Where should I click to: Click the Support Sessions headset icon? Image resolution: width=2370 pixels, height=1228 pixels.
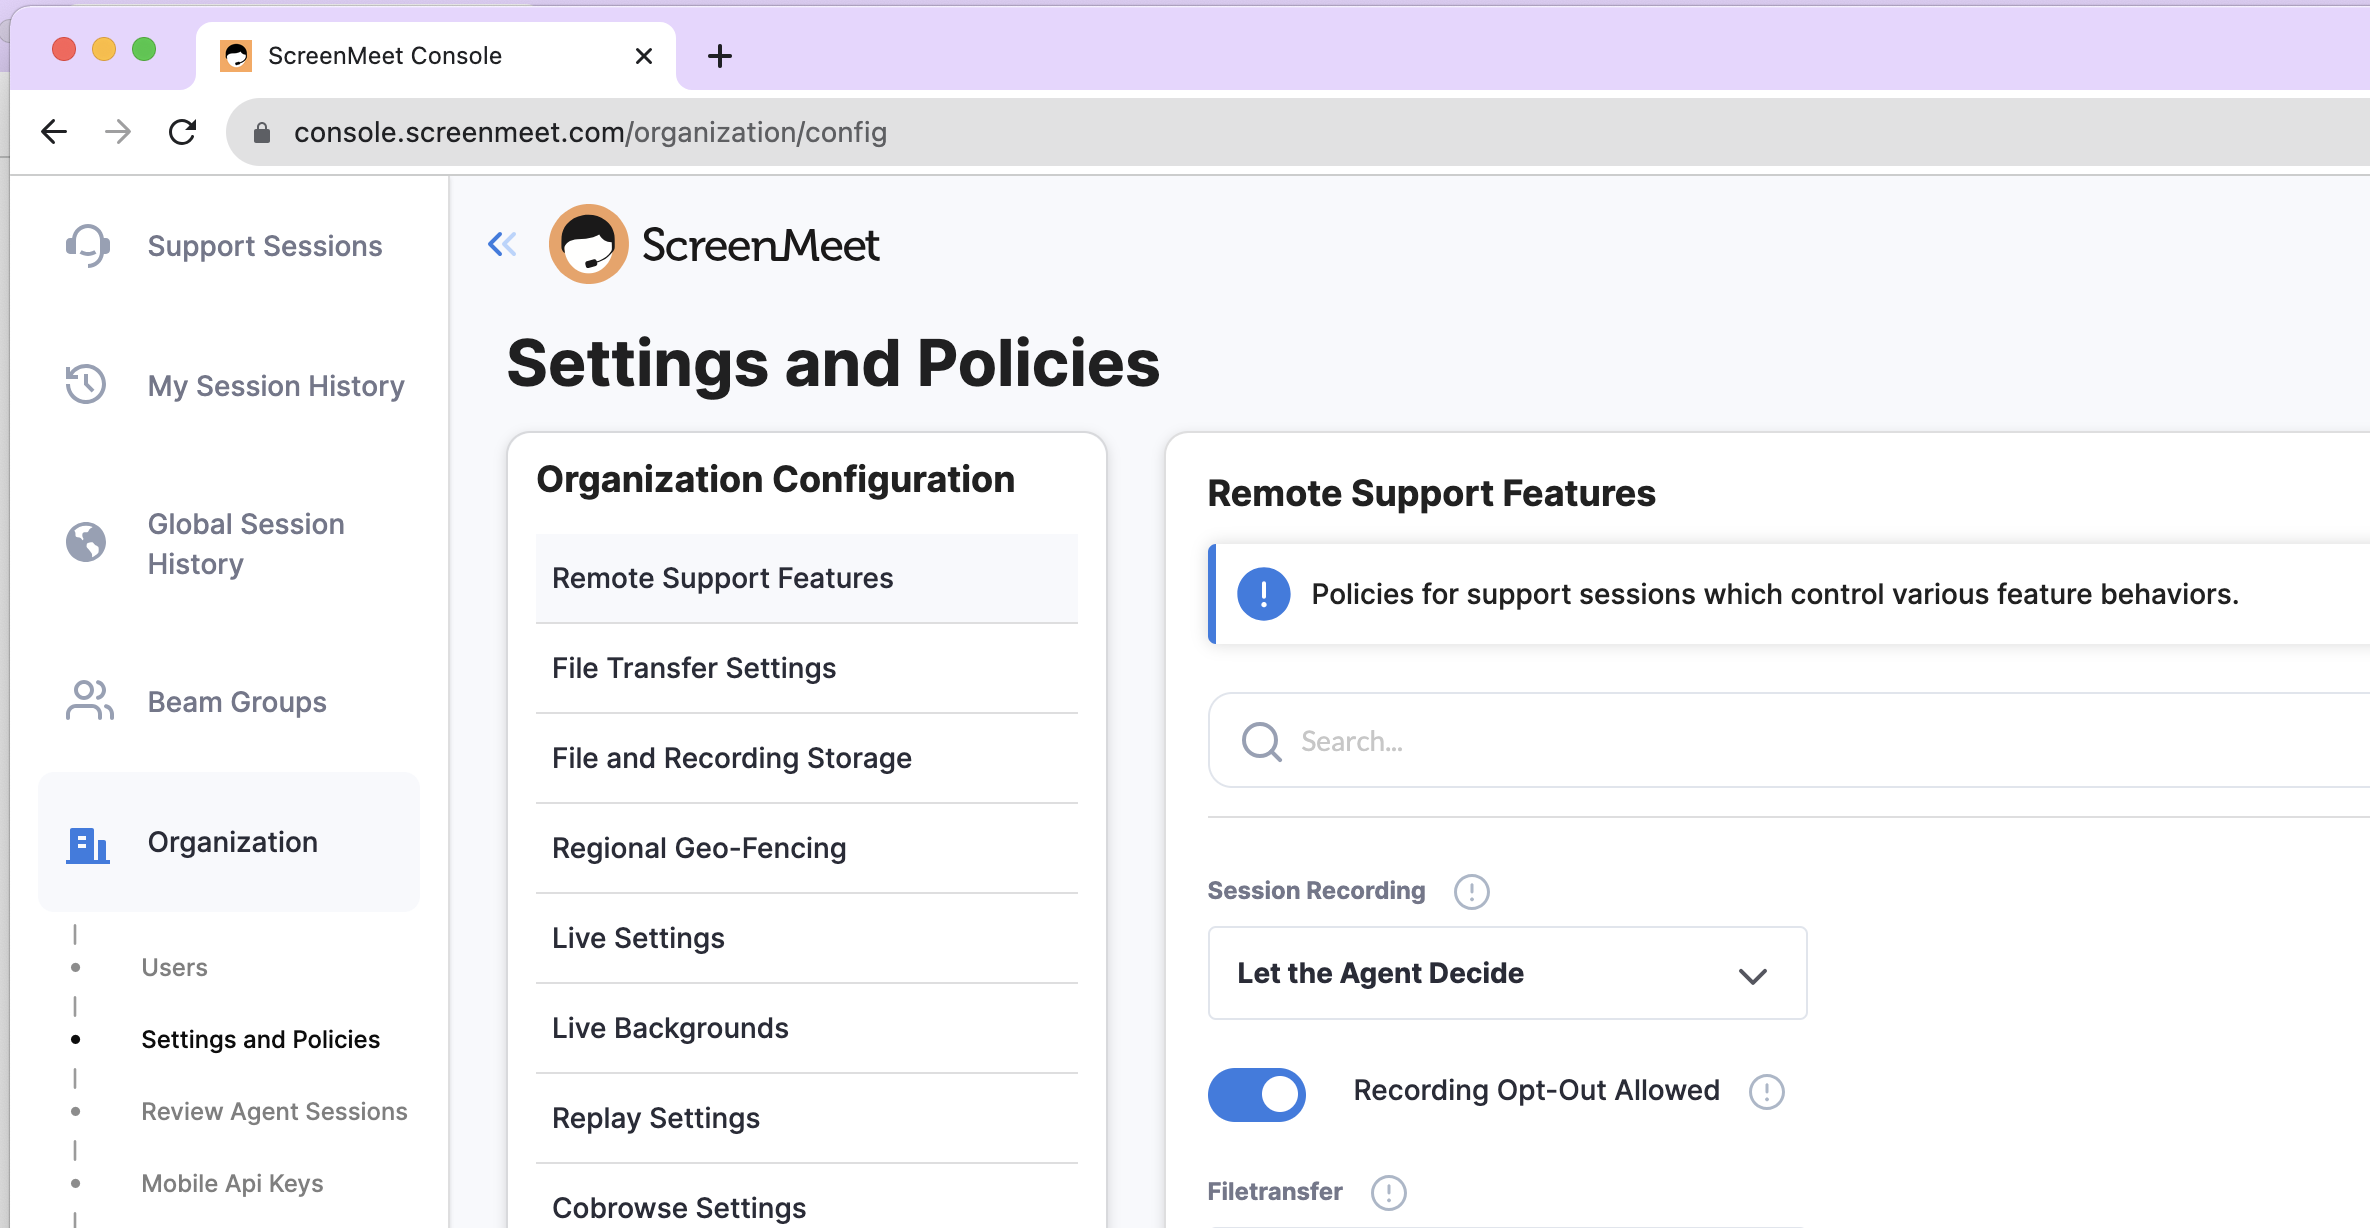click(88, 246)
